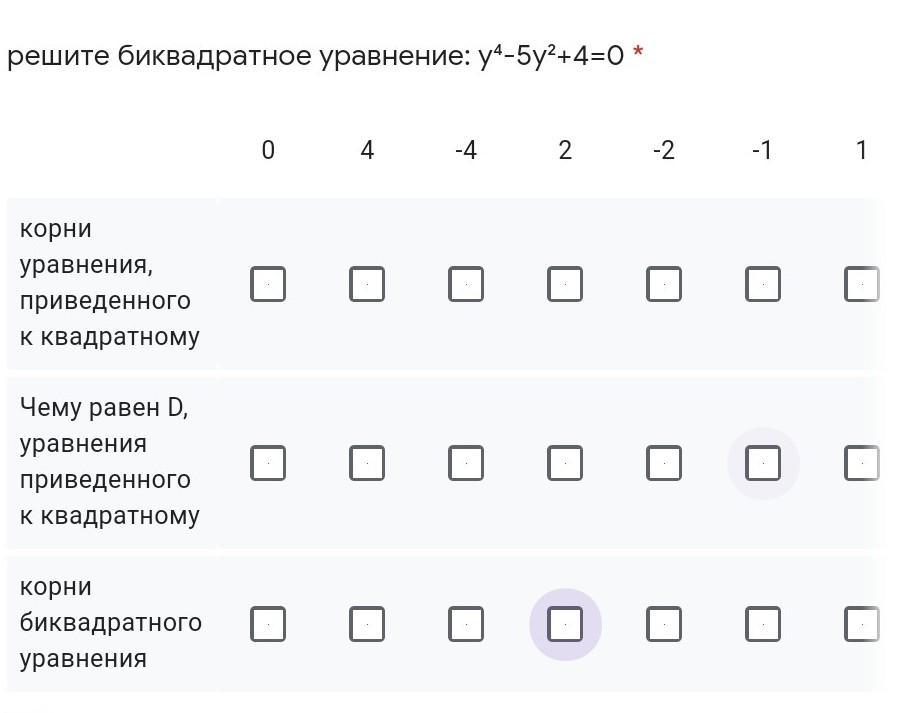Mark column 2 in 'Чему равен D' row
The image size is (910, 713).
[x=565, y=464]
